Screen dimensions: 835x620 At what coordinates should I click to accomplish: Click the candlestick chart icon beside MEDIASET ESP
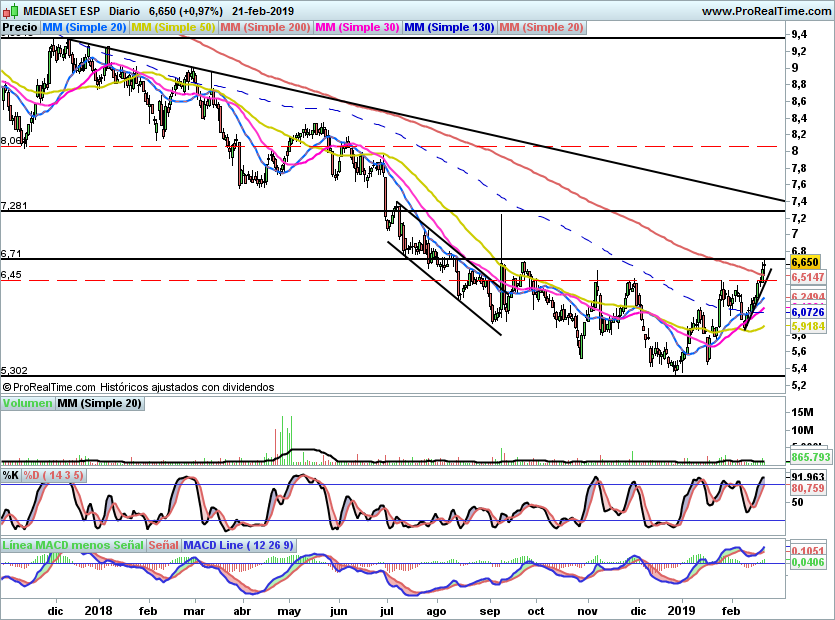point(11,11)
